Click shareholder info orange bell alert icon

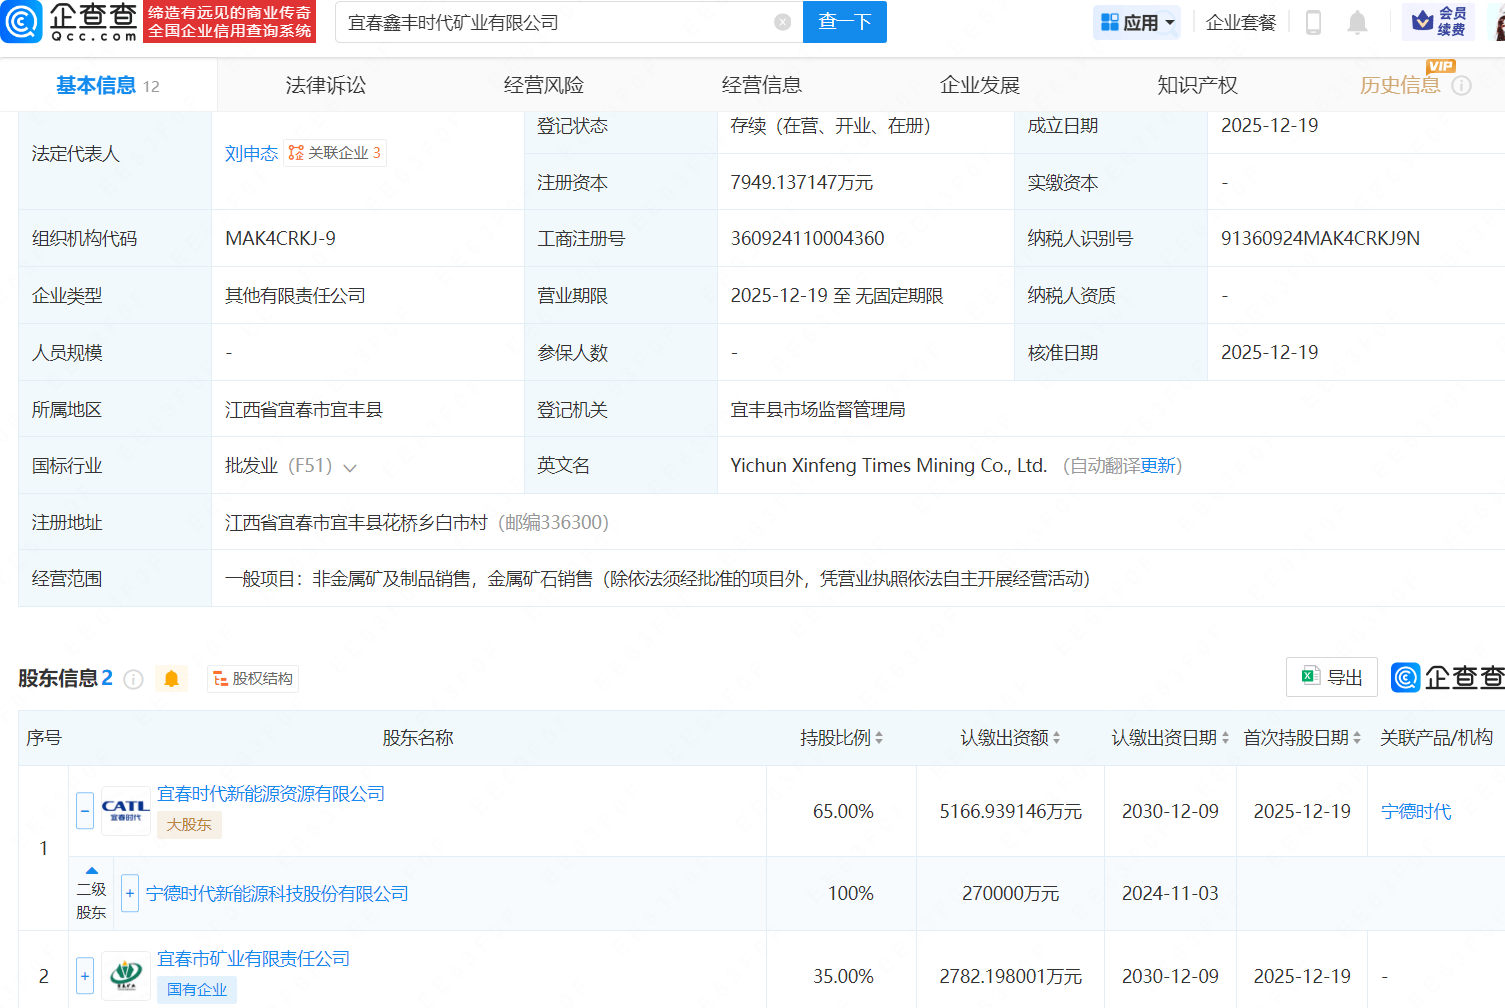pos(171,679)
